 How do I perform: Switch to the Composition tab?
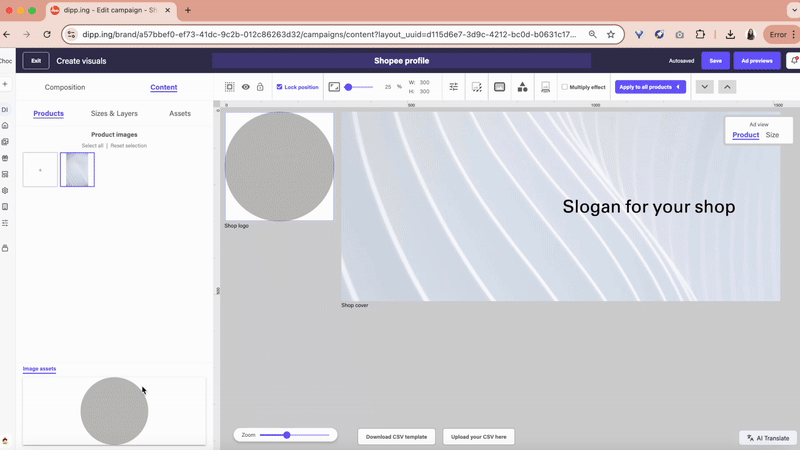click(x=65, y=87)
